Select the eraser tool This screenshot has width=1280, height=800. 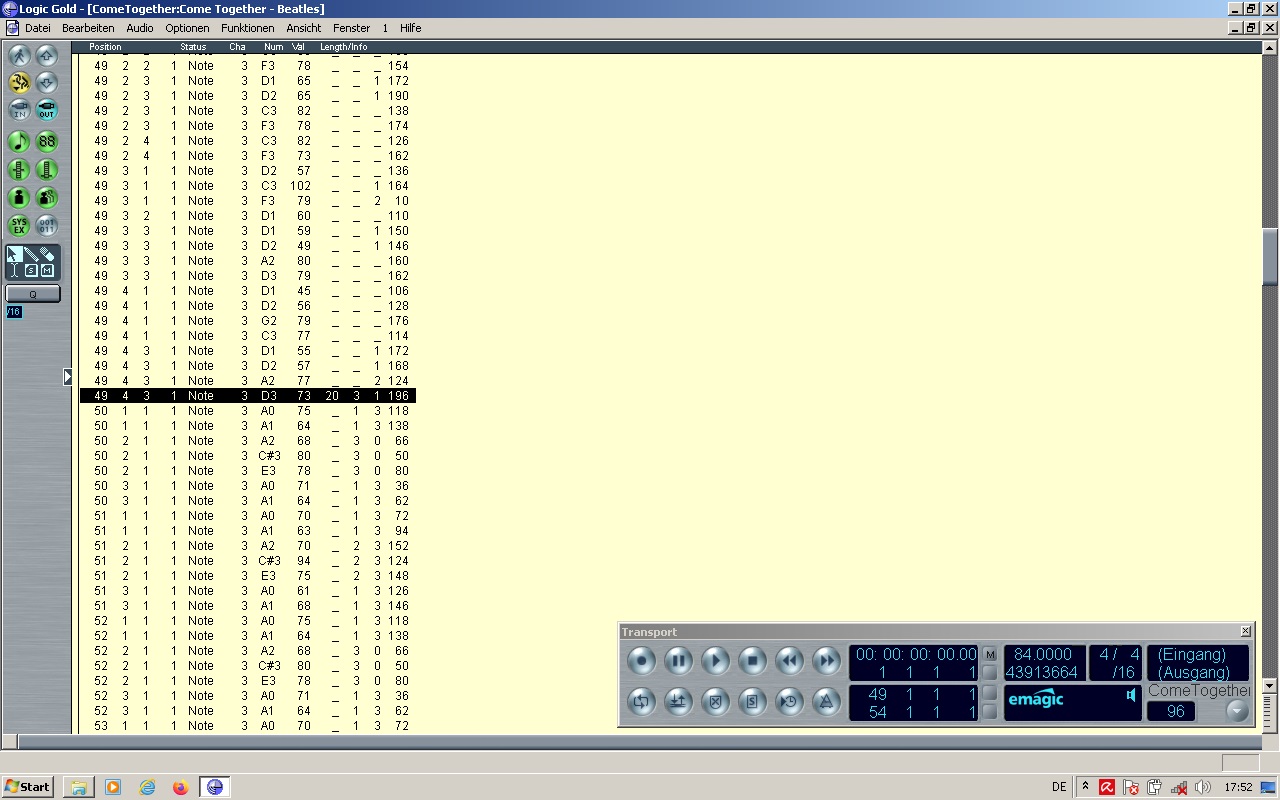[47, 255]
